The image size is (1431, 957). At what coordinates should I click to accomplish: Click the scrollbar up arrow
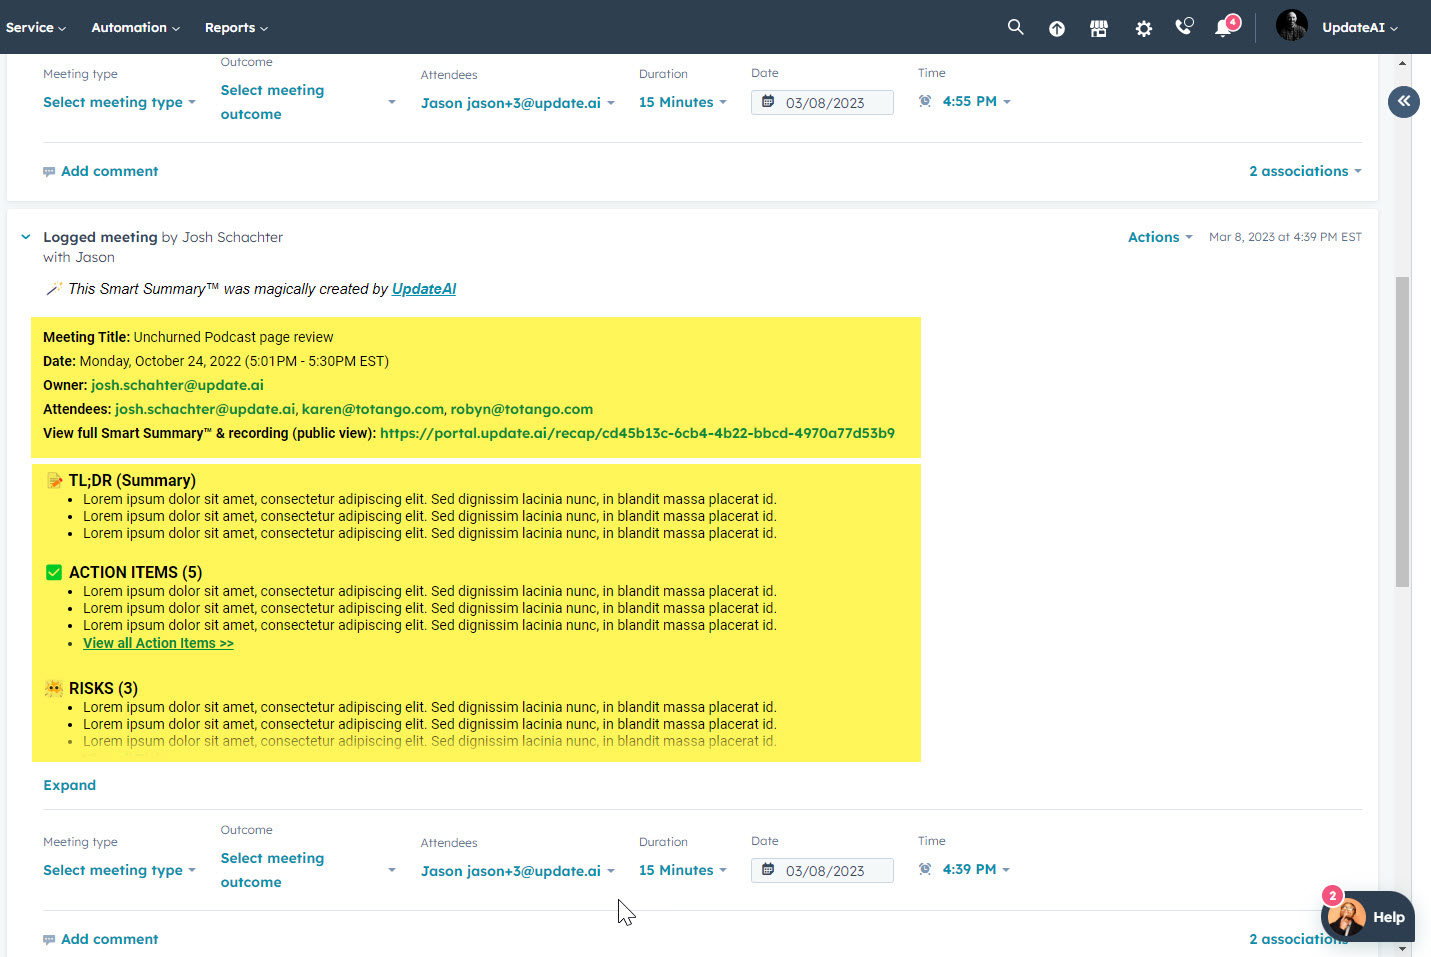[x=1402, y=63]
